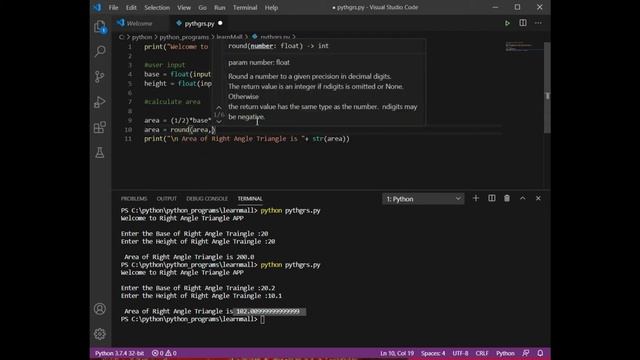The width and height of the screenshot is (640, 360).
Task: Create a new terminal with plus icon
Action: point(476,198)
